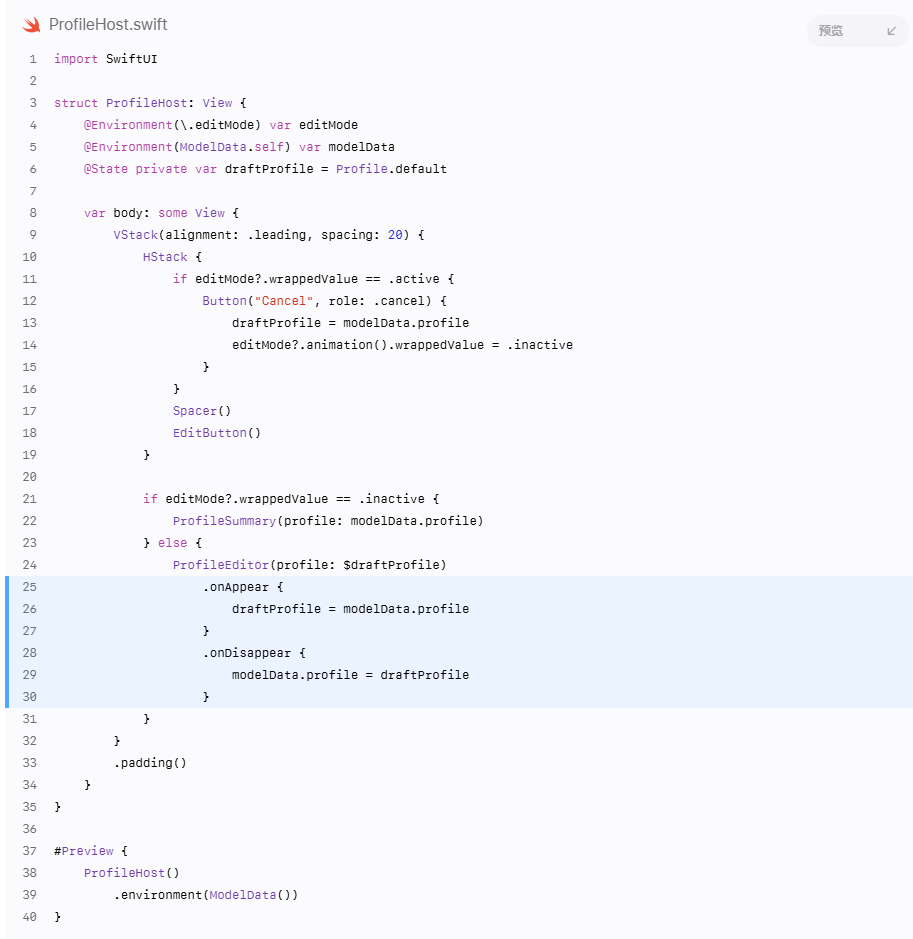
Task: Click line 26 'draftProfile = modelData.profile'
Action: (350, 609)
